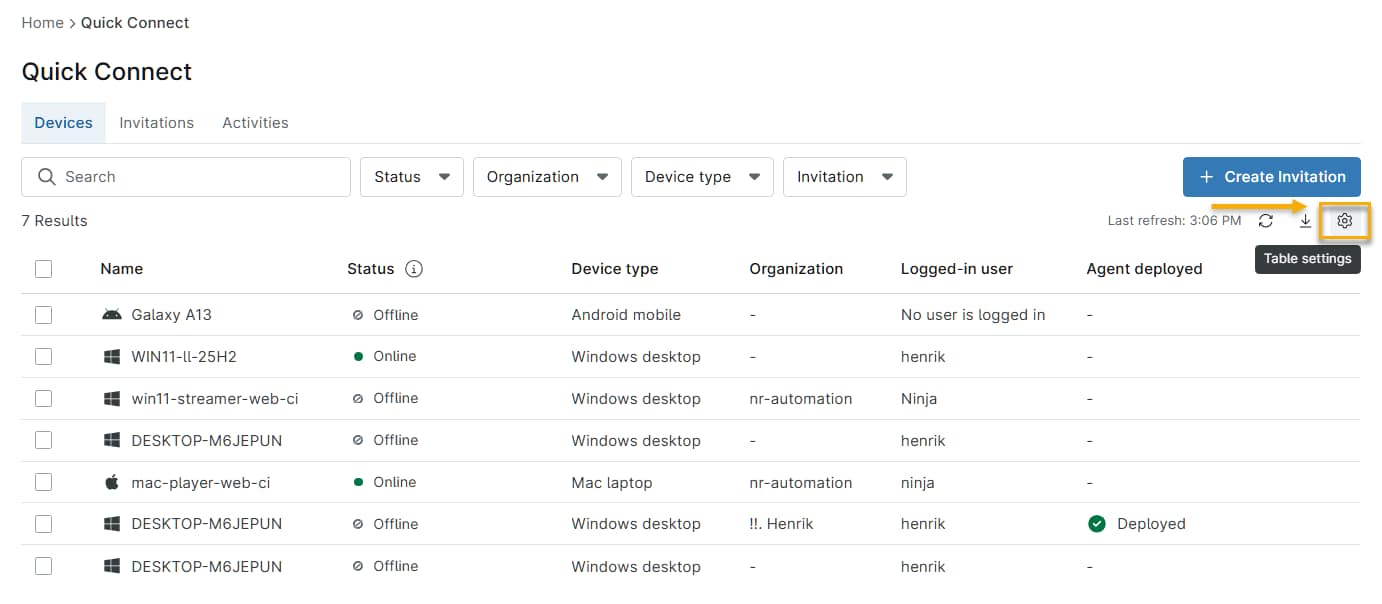Screen dimensions: 1382x604
Task: Click 'Online' status text for WIN11-ll-25H2
Action: 395,357
